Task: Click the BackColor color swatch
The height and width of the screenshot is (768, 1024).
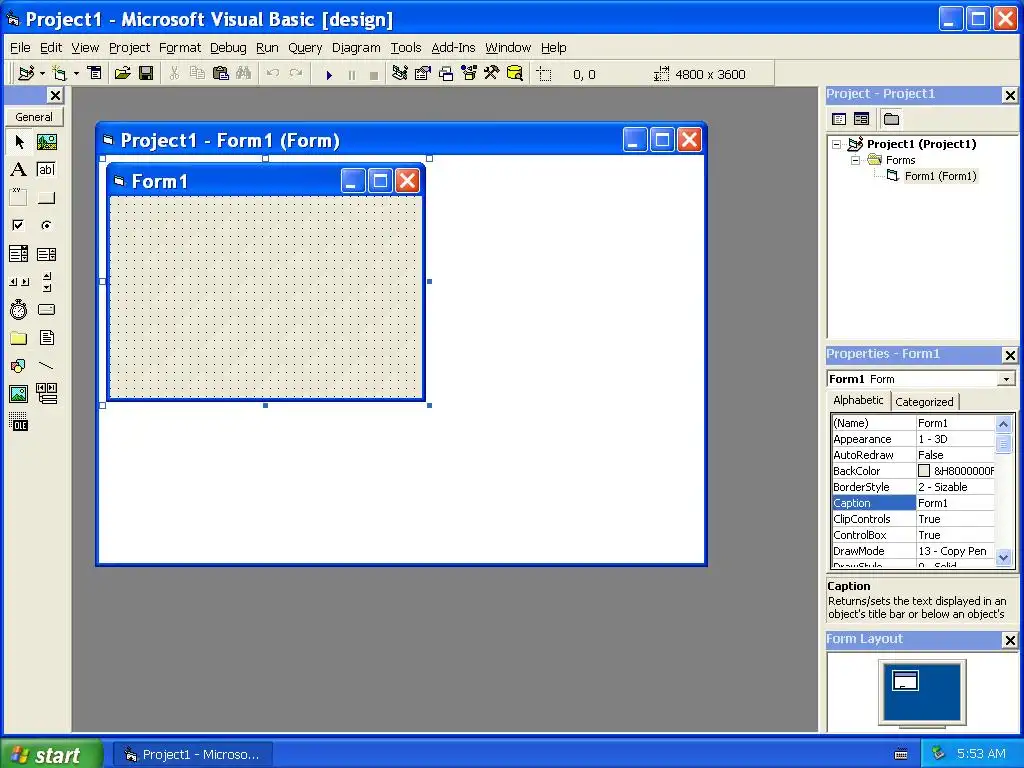Action: coord(923,471)
